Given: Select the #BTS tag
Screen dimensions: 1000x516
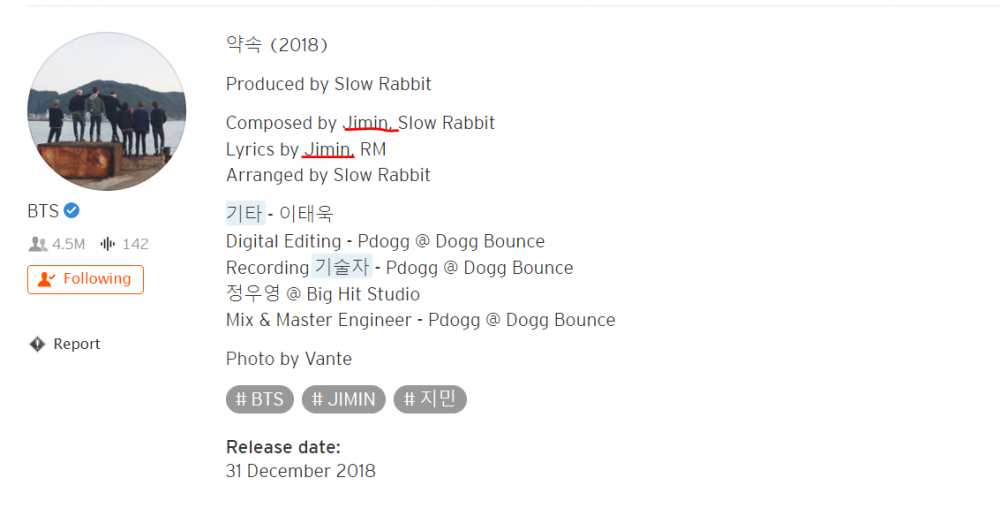Looking at the screenshot, I should 260,399.
